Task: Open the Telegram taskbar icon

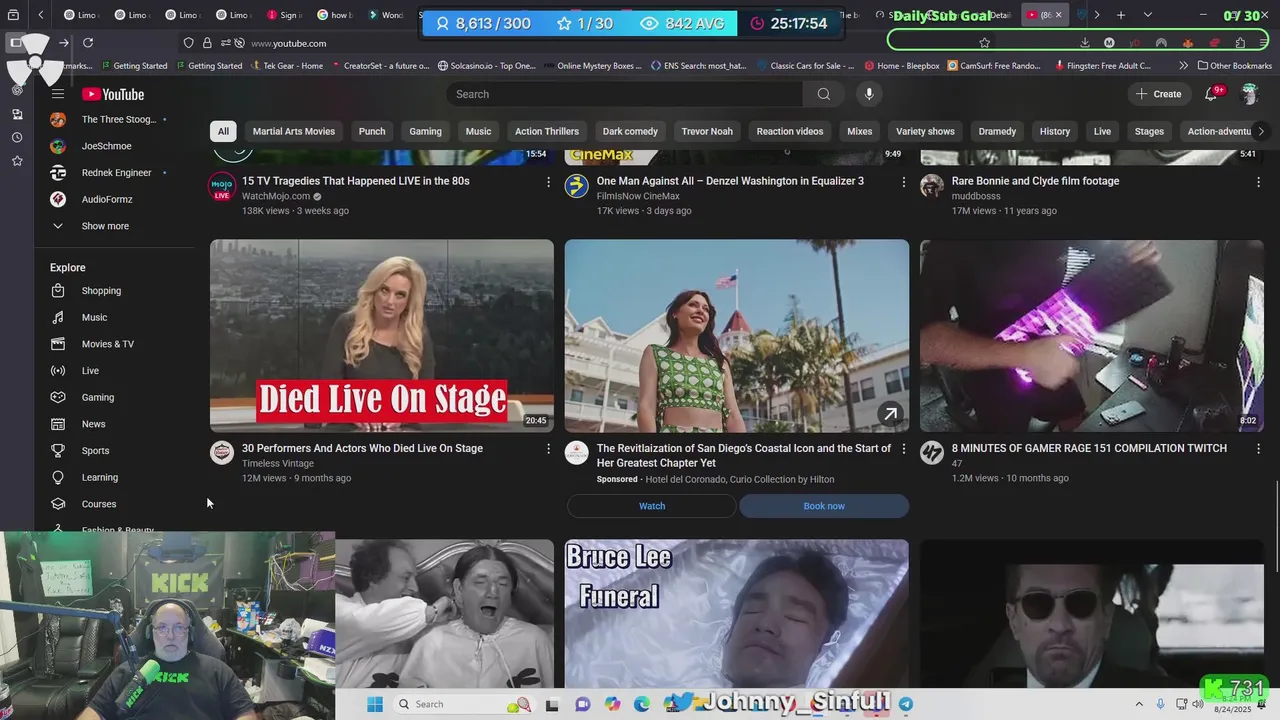Action: pos(905,704)
